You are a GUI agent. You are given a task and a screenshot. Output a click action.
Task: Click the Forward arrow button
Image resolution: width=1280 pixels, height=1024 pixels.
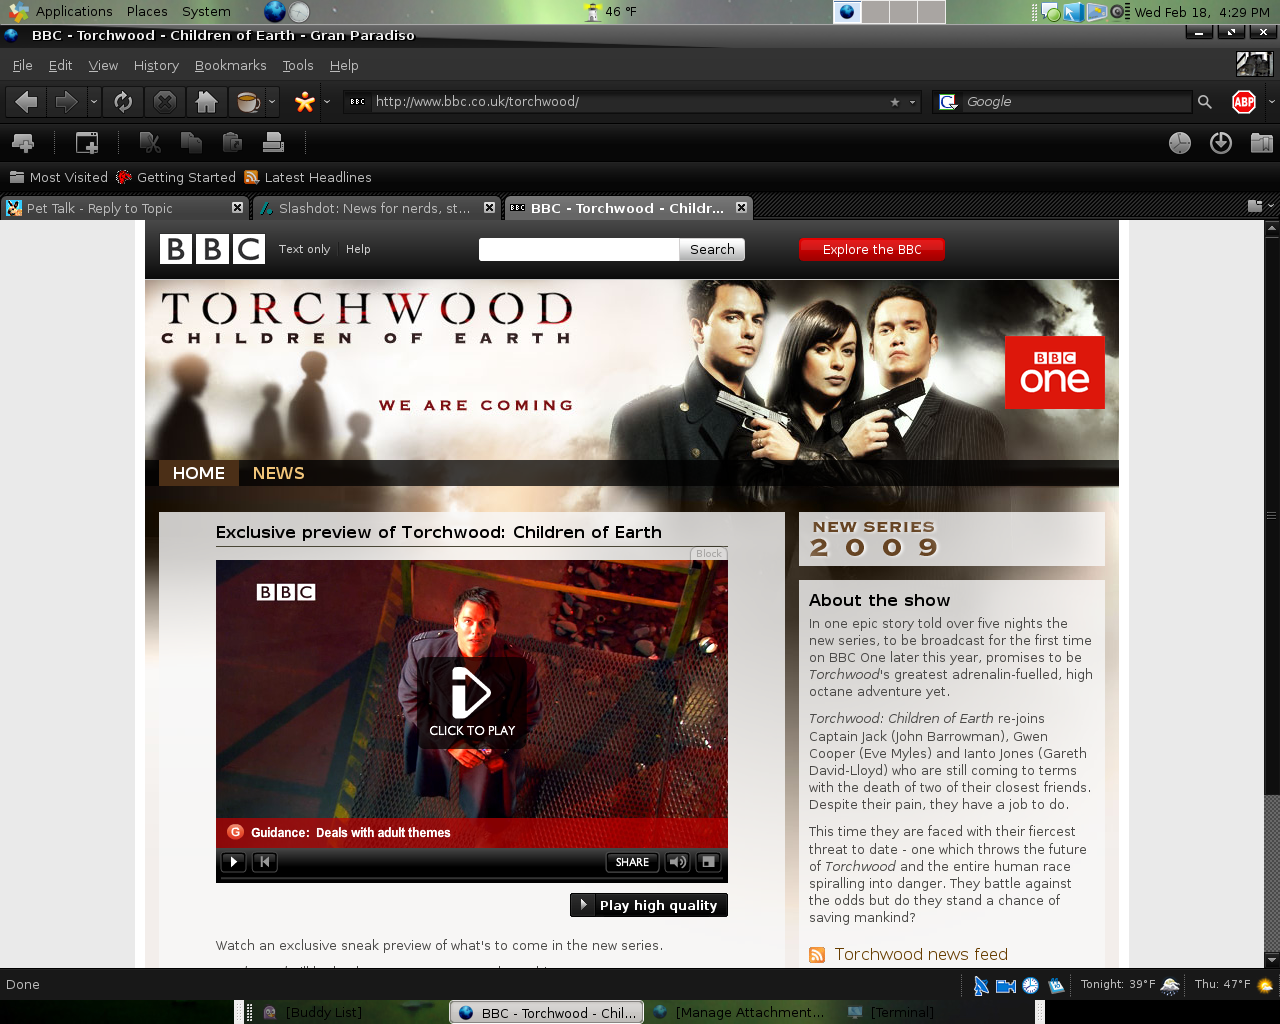click(66, 102)
